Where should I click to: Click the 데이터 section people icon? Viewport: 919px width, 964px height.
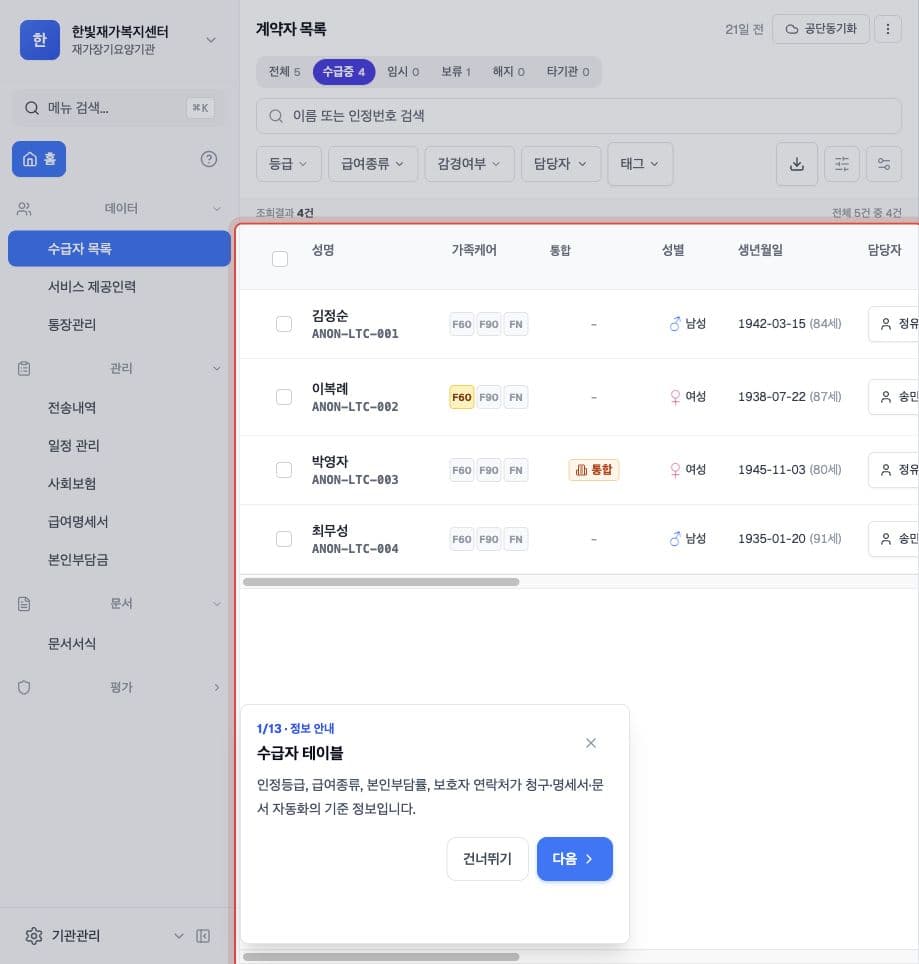24,209
